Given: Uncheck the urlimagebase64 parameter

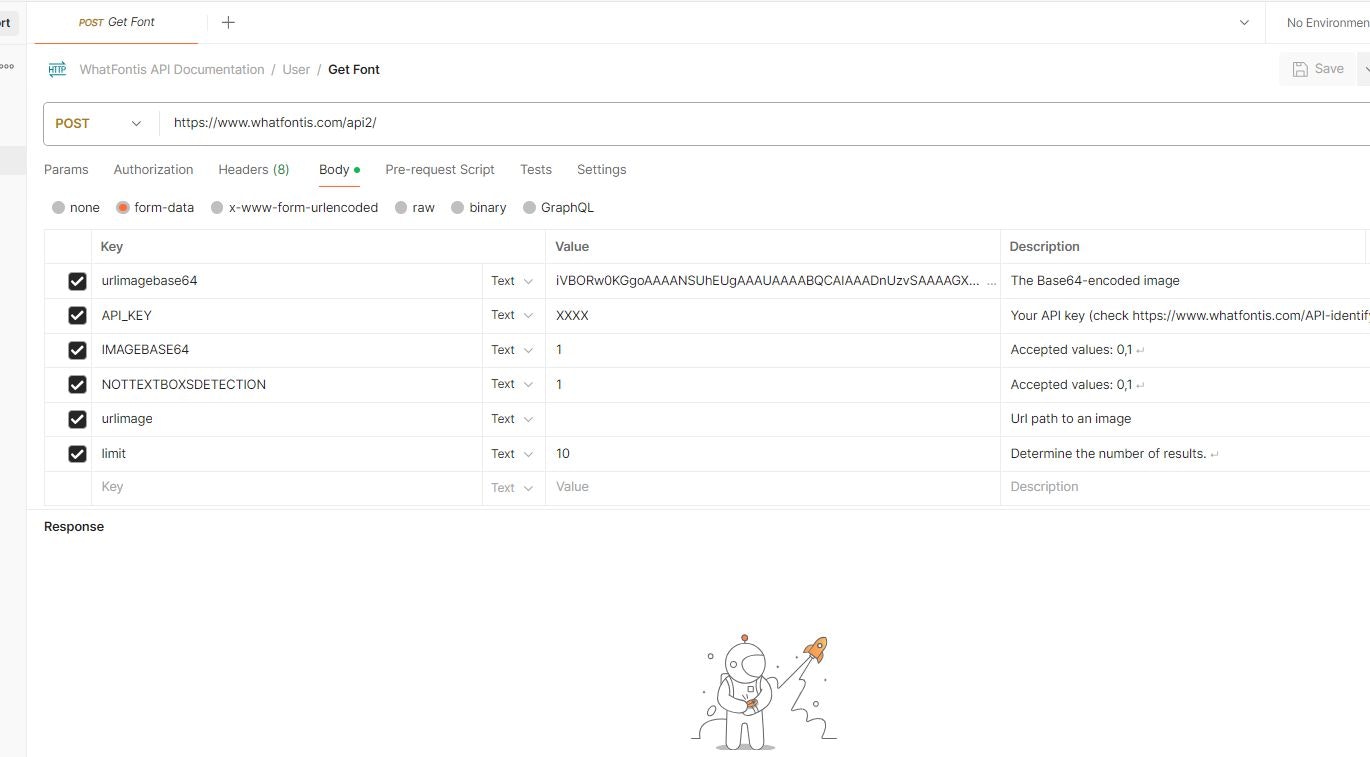Looking at the screenshot, I should (77, 282).
